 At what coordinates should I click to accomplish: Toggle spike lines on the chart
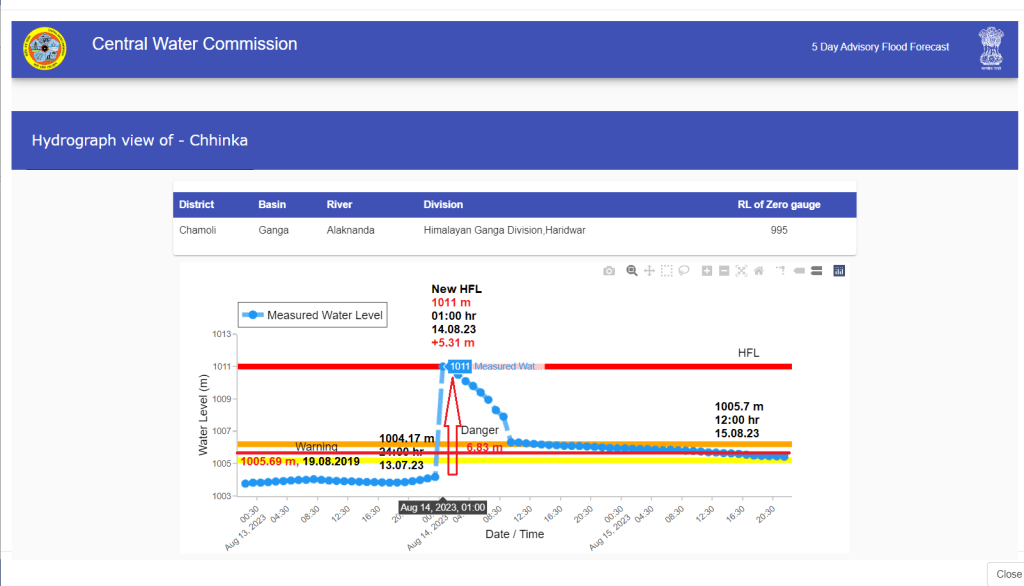(x=781, y=271)
